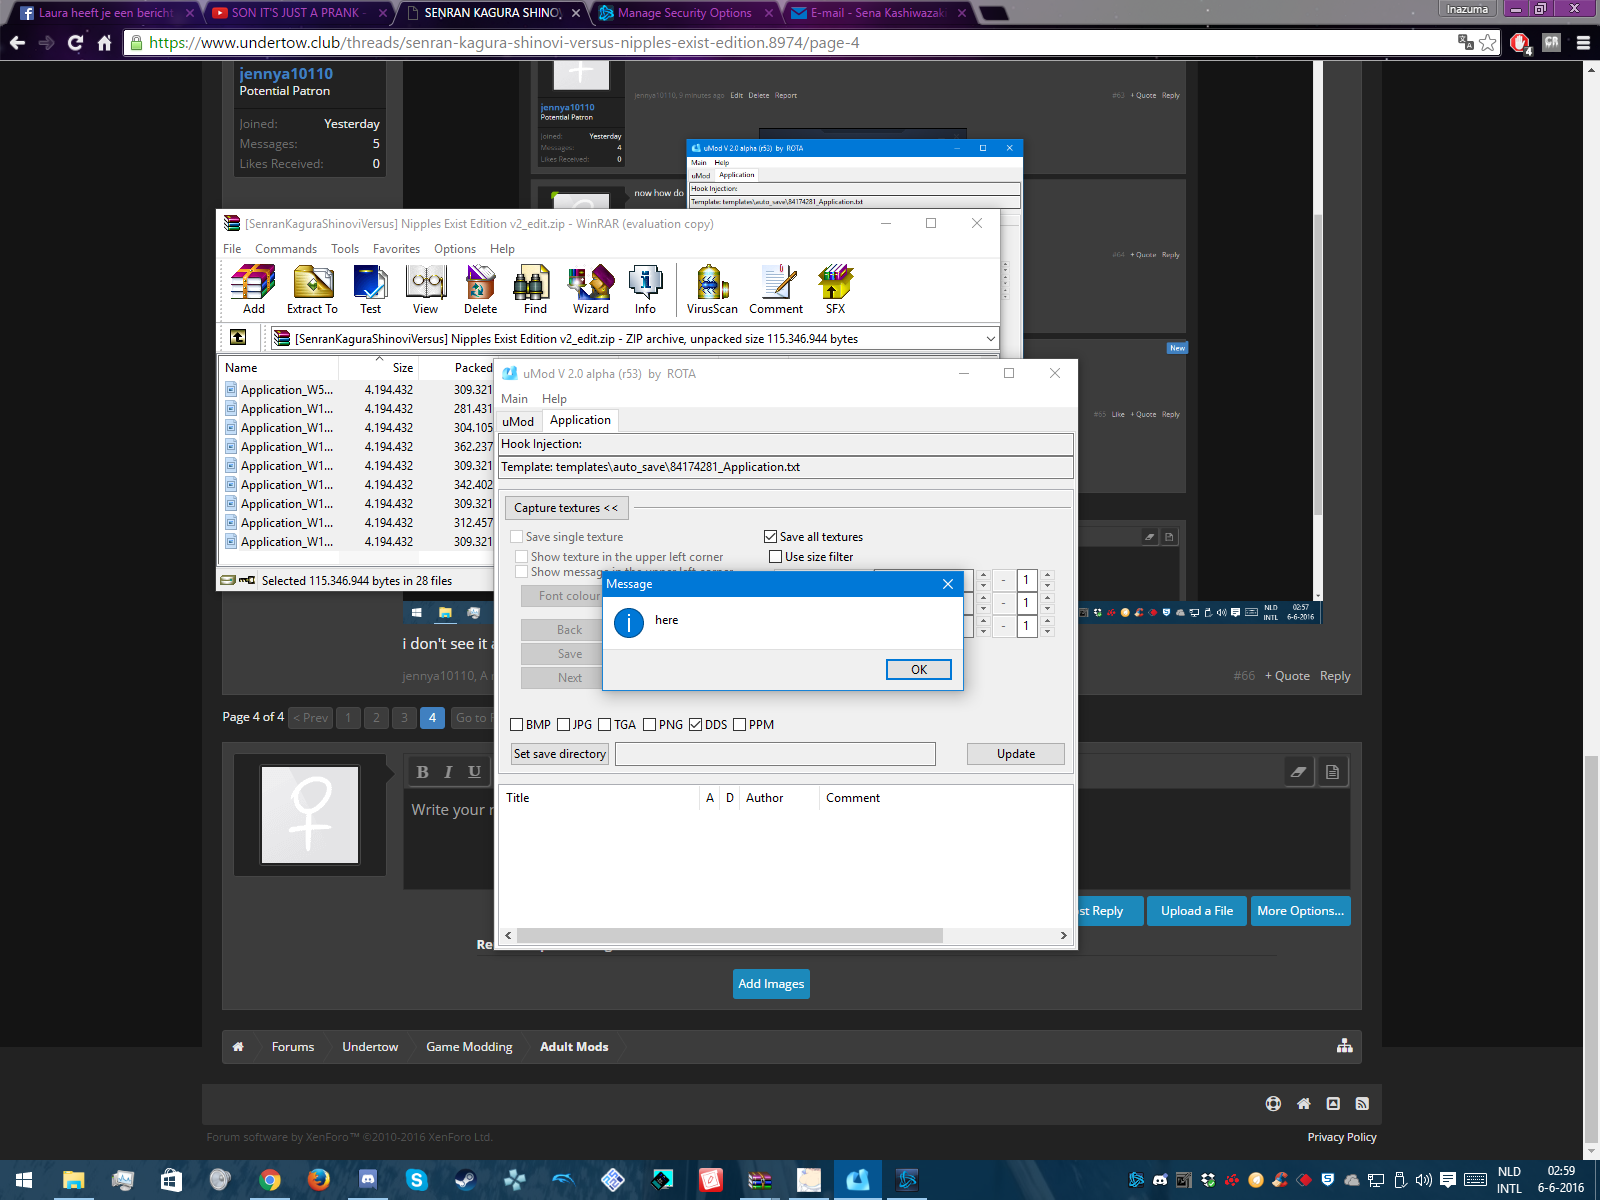The image size is (1600, 1200).
Task: Collapse the Capture textures section
Action: (x=566, y=508)
